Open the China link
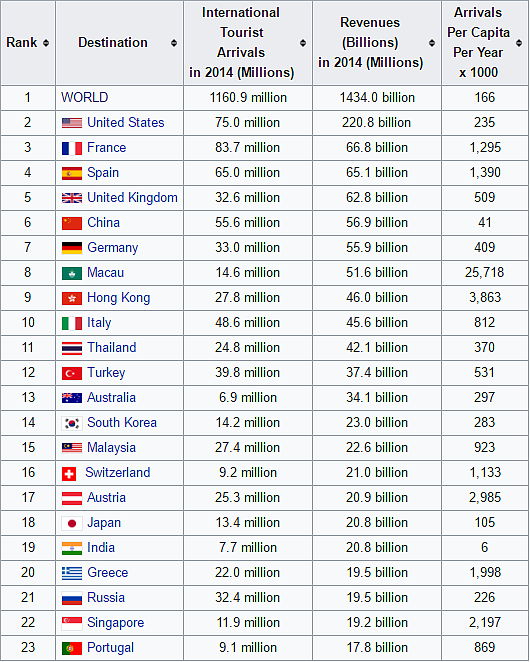 click(x=103, y=222)
